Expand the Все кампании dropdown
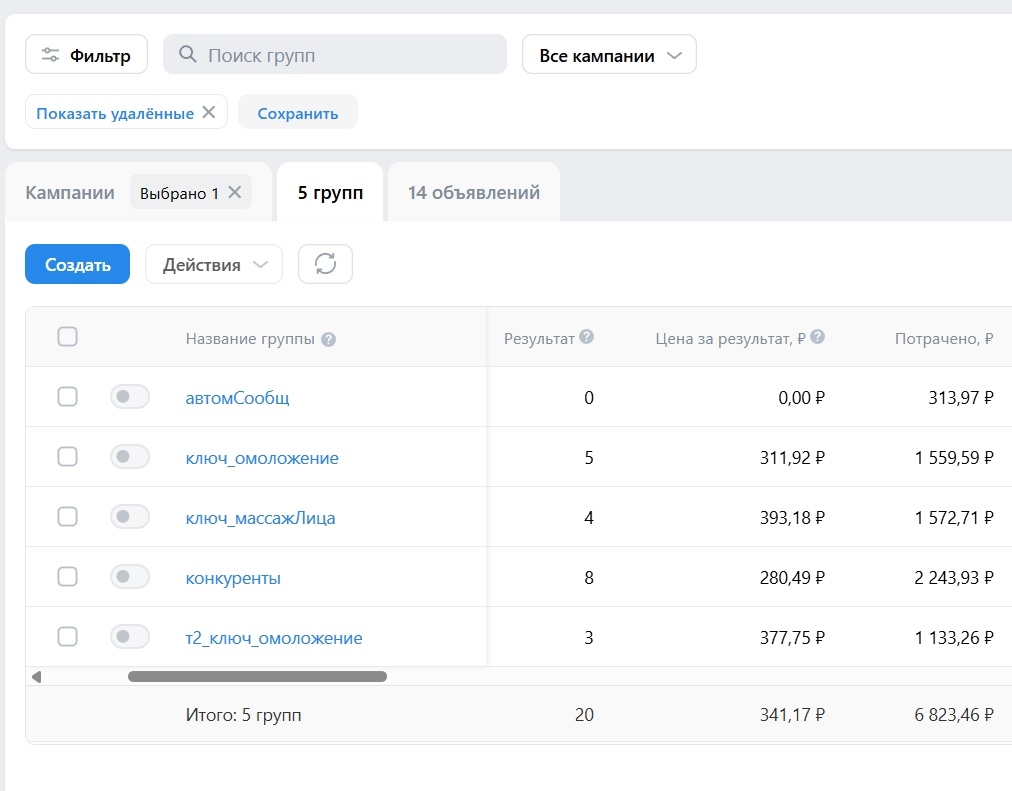The width and height of the screenshot is (1012, 791). tap(609, 55)
